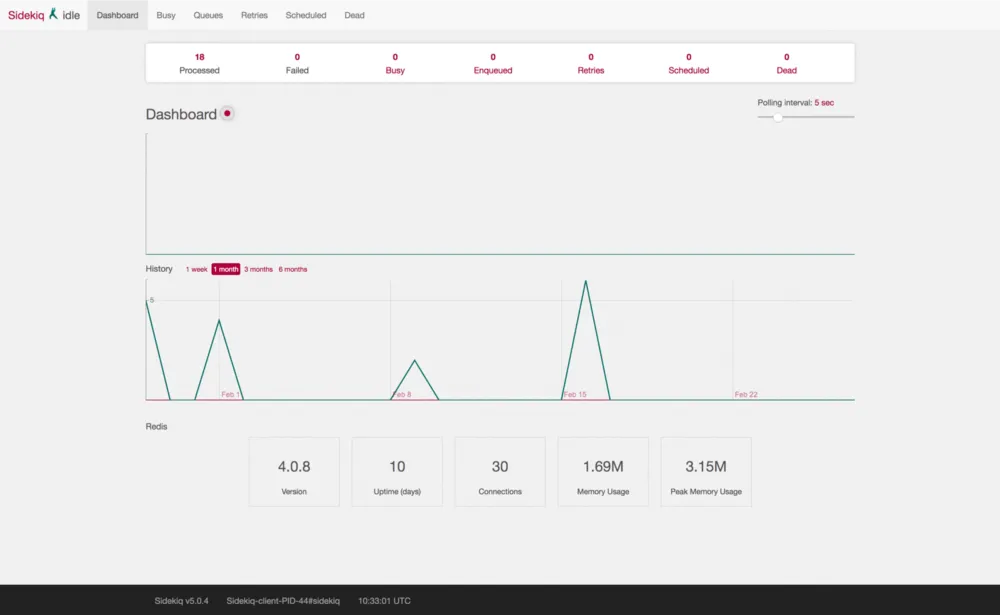The image size is (1000, 615).
Task: Open the Retries summary stat
Action: (591, 63)
